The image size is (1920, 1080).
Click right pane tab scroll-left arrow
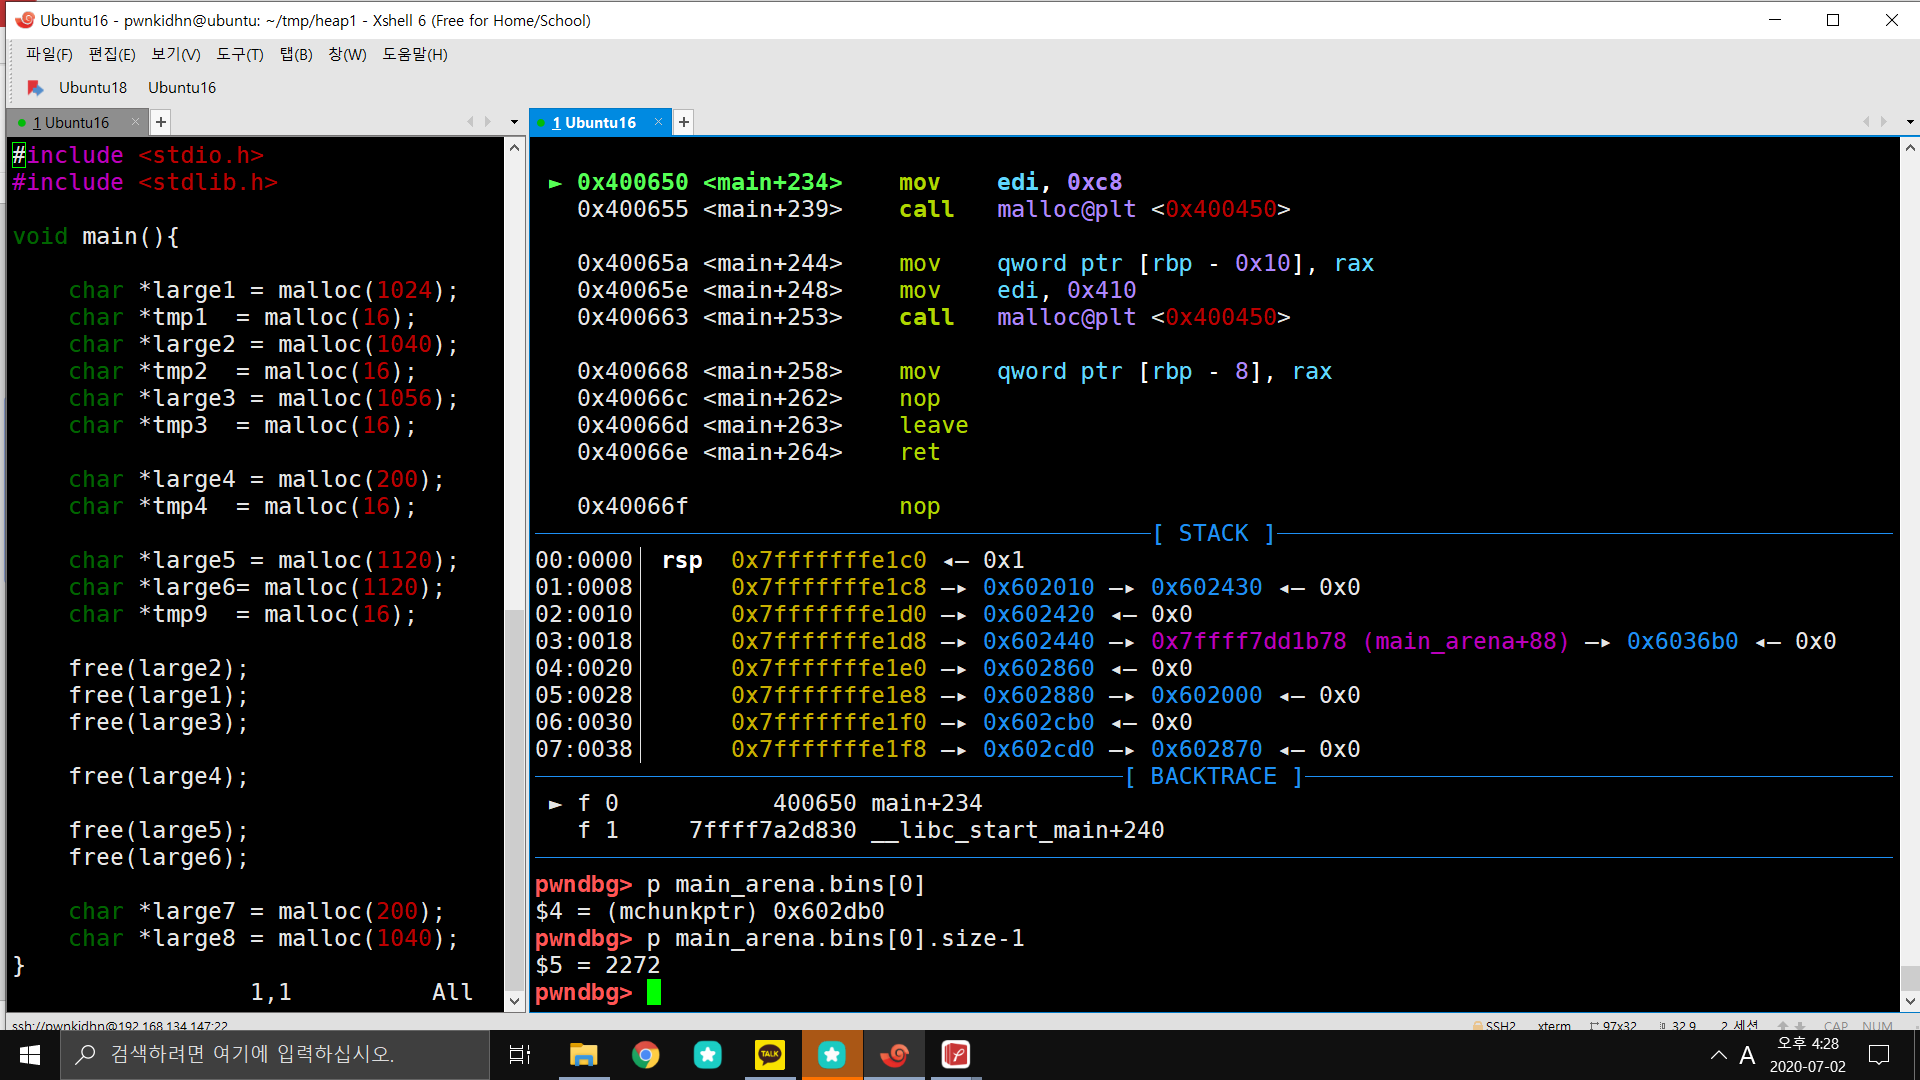coord(1866,122)
